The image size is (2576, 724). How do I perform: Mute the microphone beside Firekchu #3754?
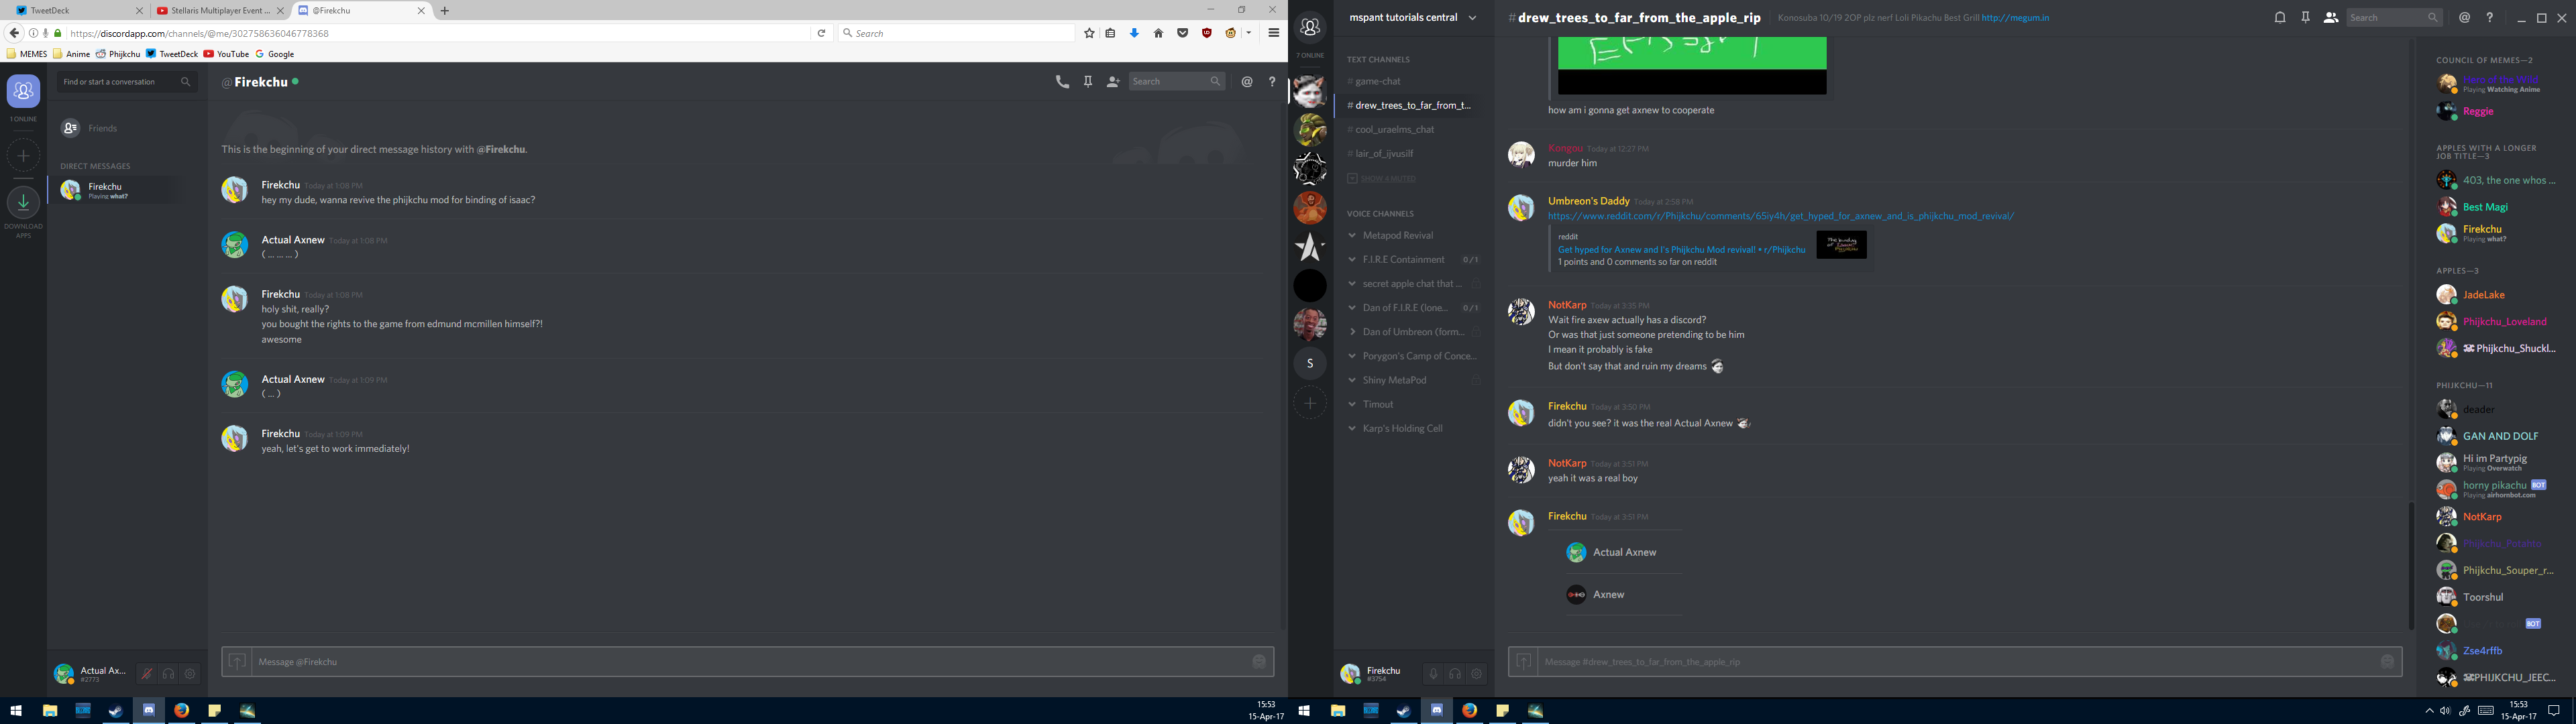click(x=1433, y=674)
